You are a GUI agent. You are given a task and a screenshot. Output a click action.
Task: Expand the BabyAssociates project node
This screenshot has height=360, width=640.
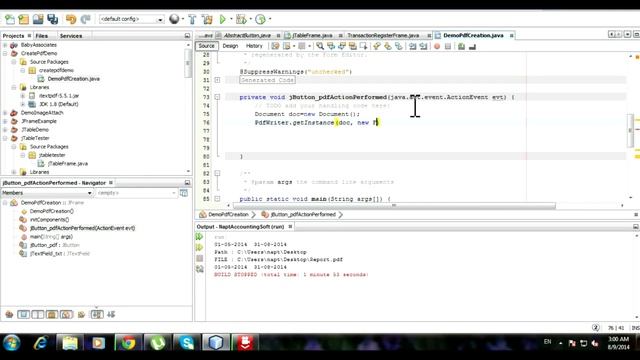pyautogui.click(x=5, y=45)
